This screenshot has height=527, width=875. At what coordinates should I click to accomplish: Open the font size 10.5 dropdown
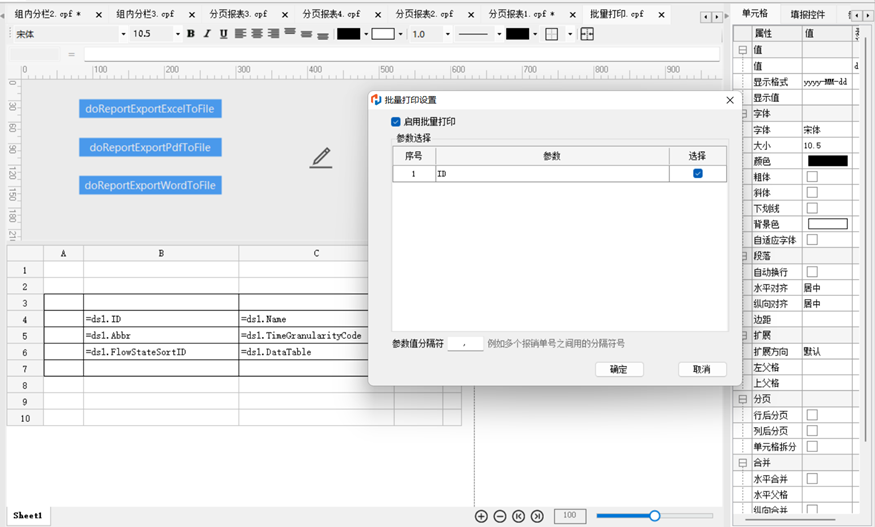[x=178, y=34]
